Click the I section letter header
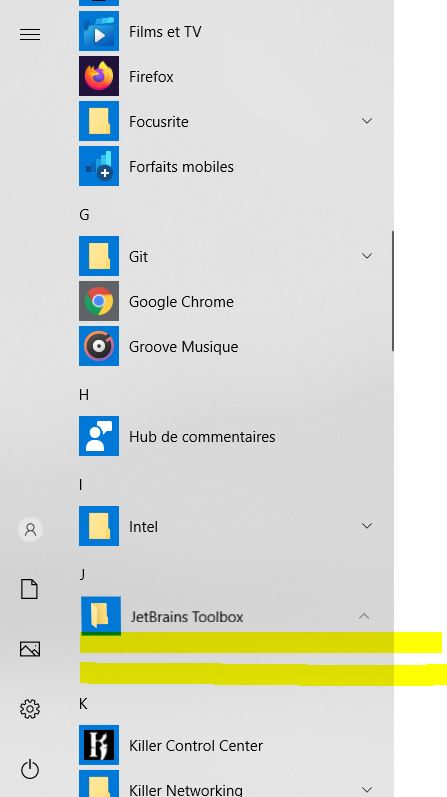Screen dimensions: 447x797 click(80, 485)
